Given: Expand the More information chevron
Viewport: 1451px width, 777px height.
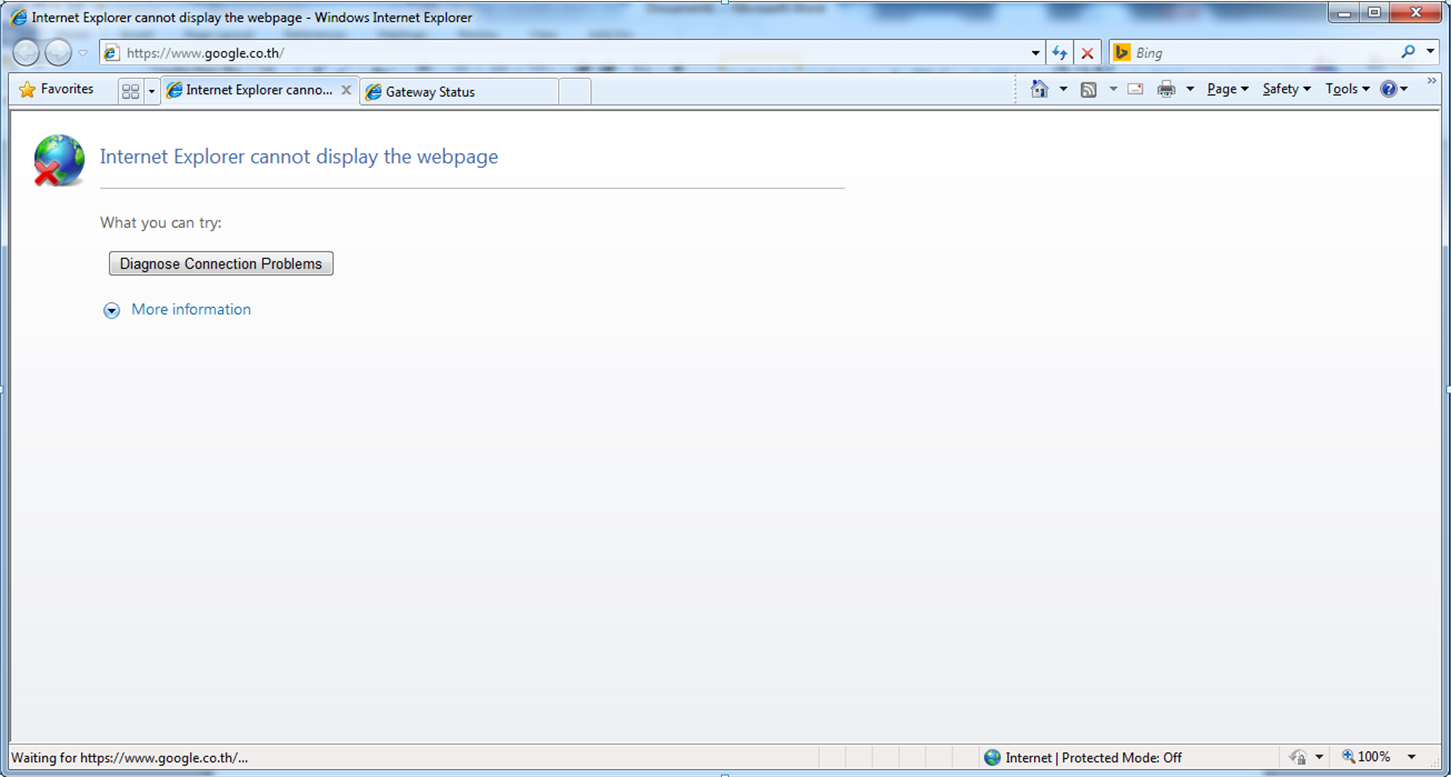Looking at the screenshot, I should 111,310.
